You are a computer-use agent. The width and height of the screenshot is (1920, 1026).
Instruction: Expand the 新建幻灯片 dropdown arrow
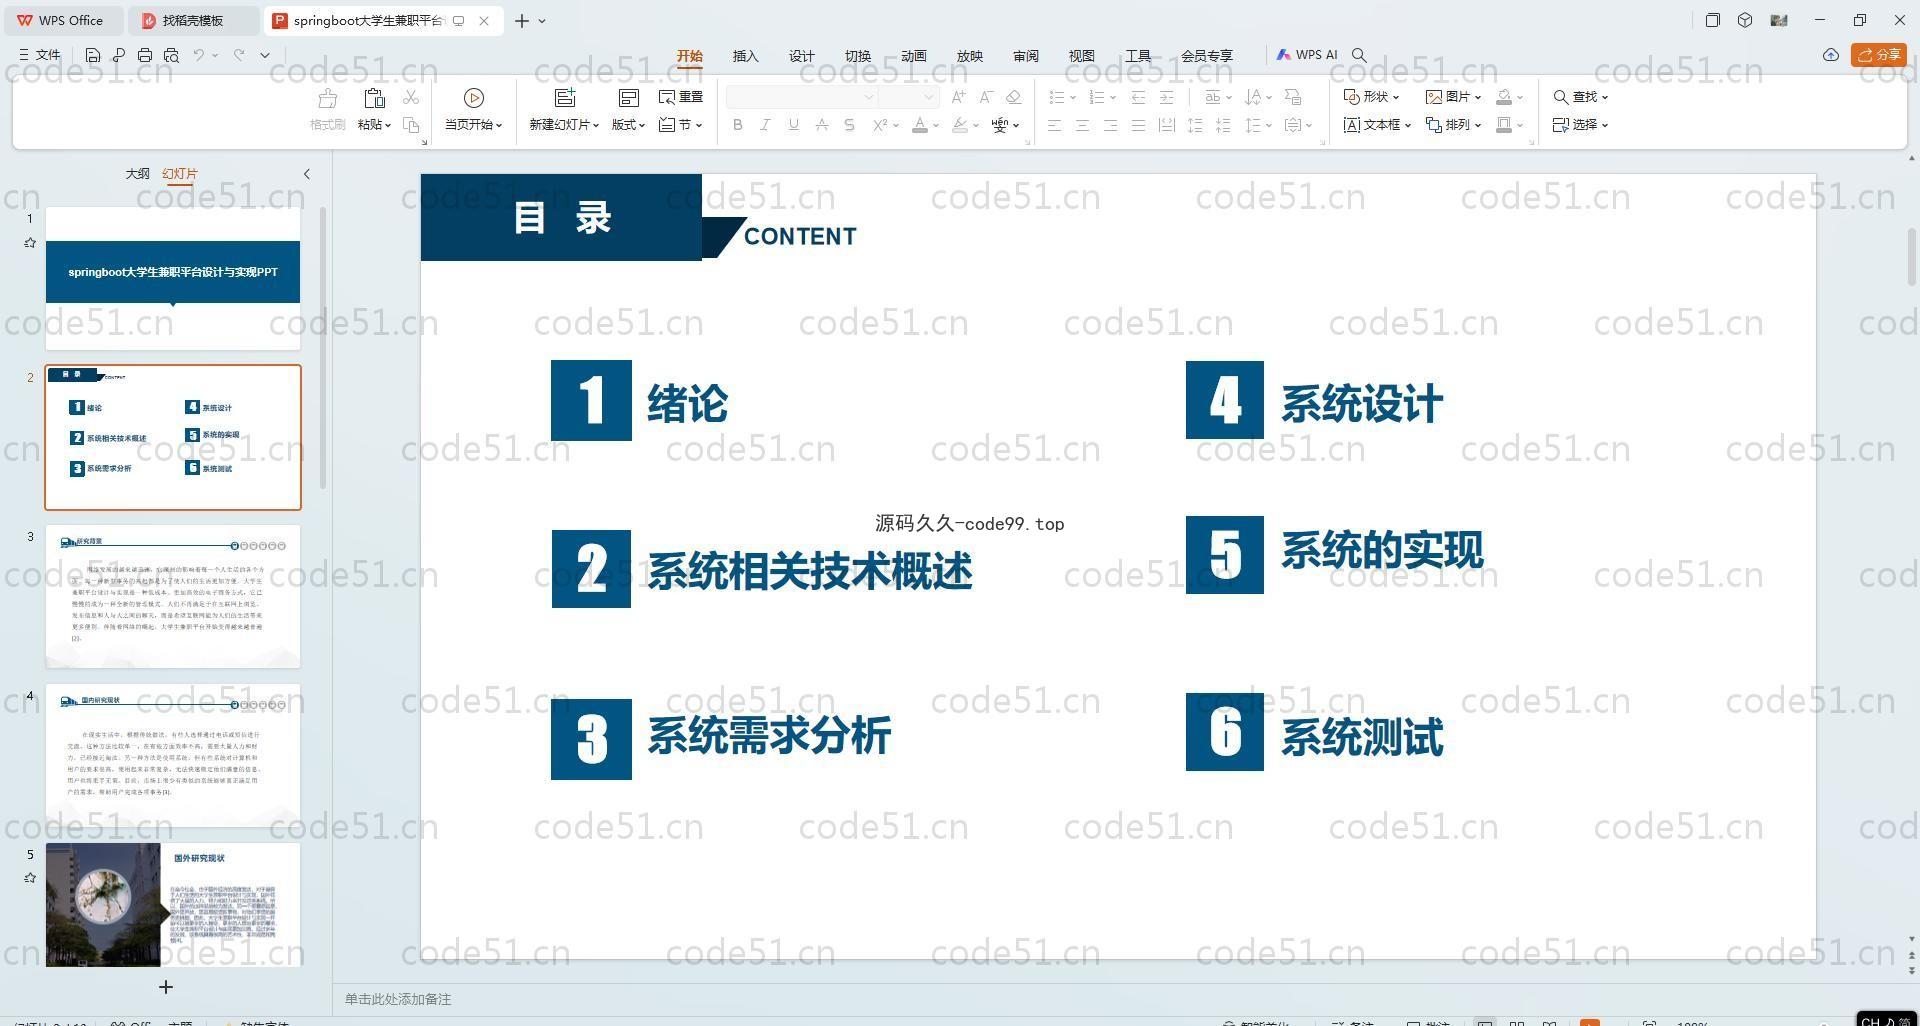tap(596, 125)
